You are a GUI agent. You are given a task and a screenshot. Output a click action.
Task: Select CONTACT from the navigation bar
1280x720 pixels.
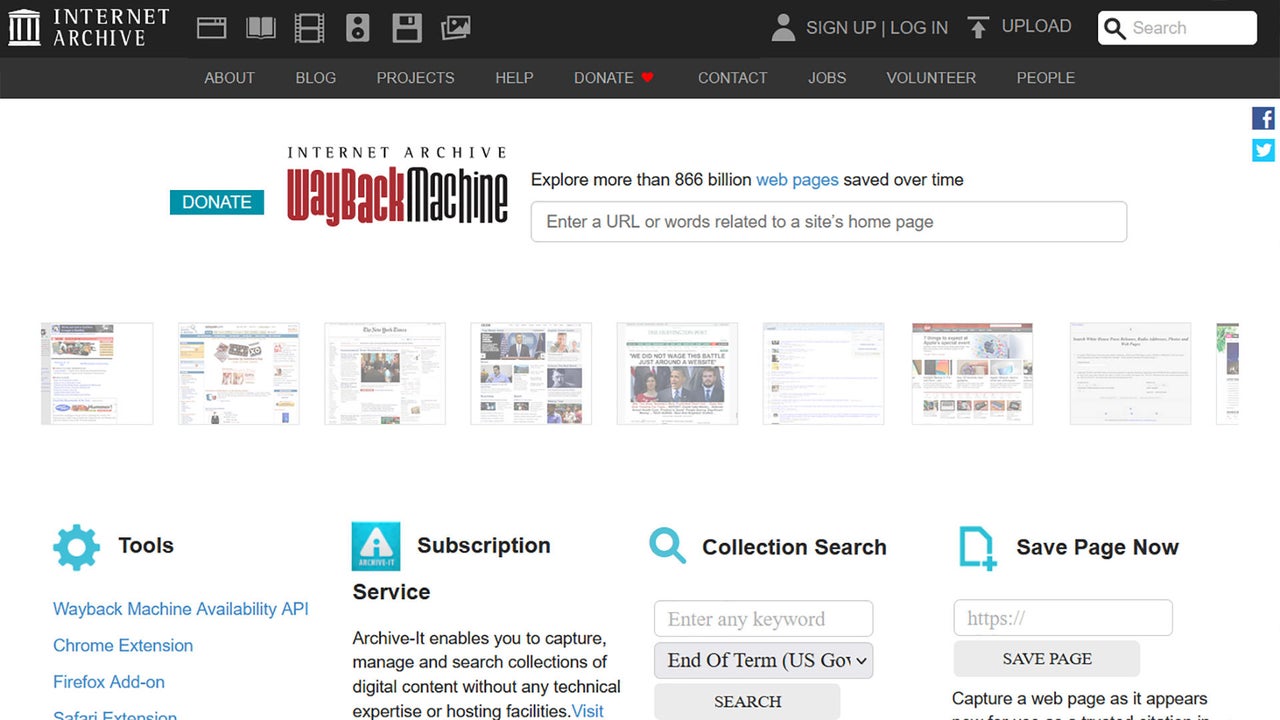(732, 78)
